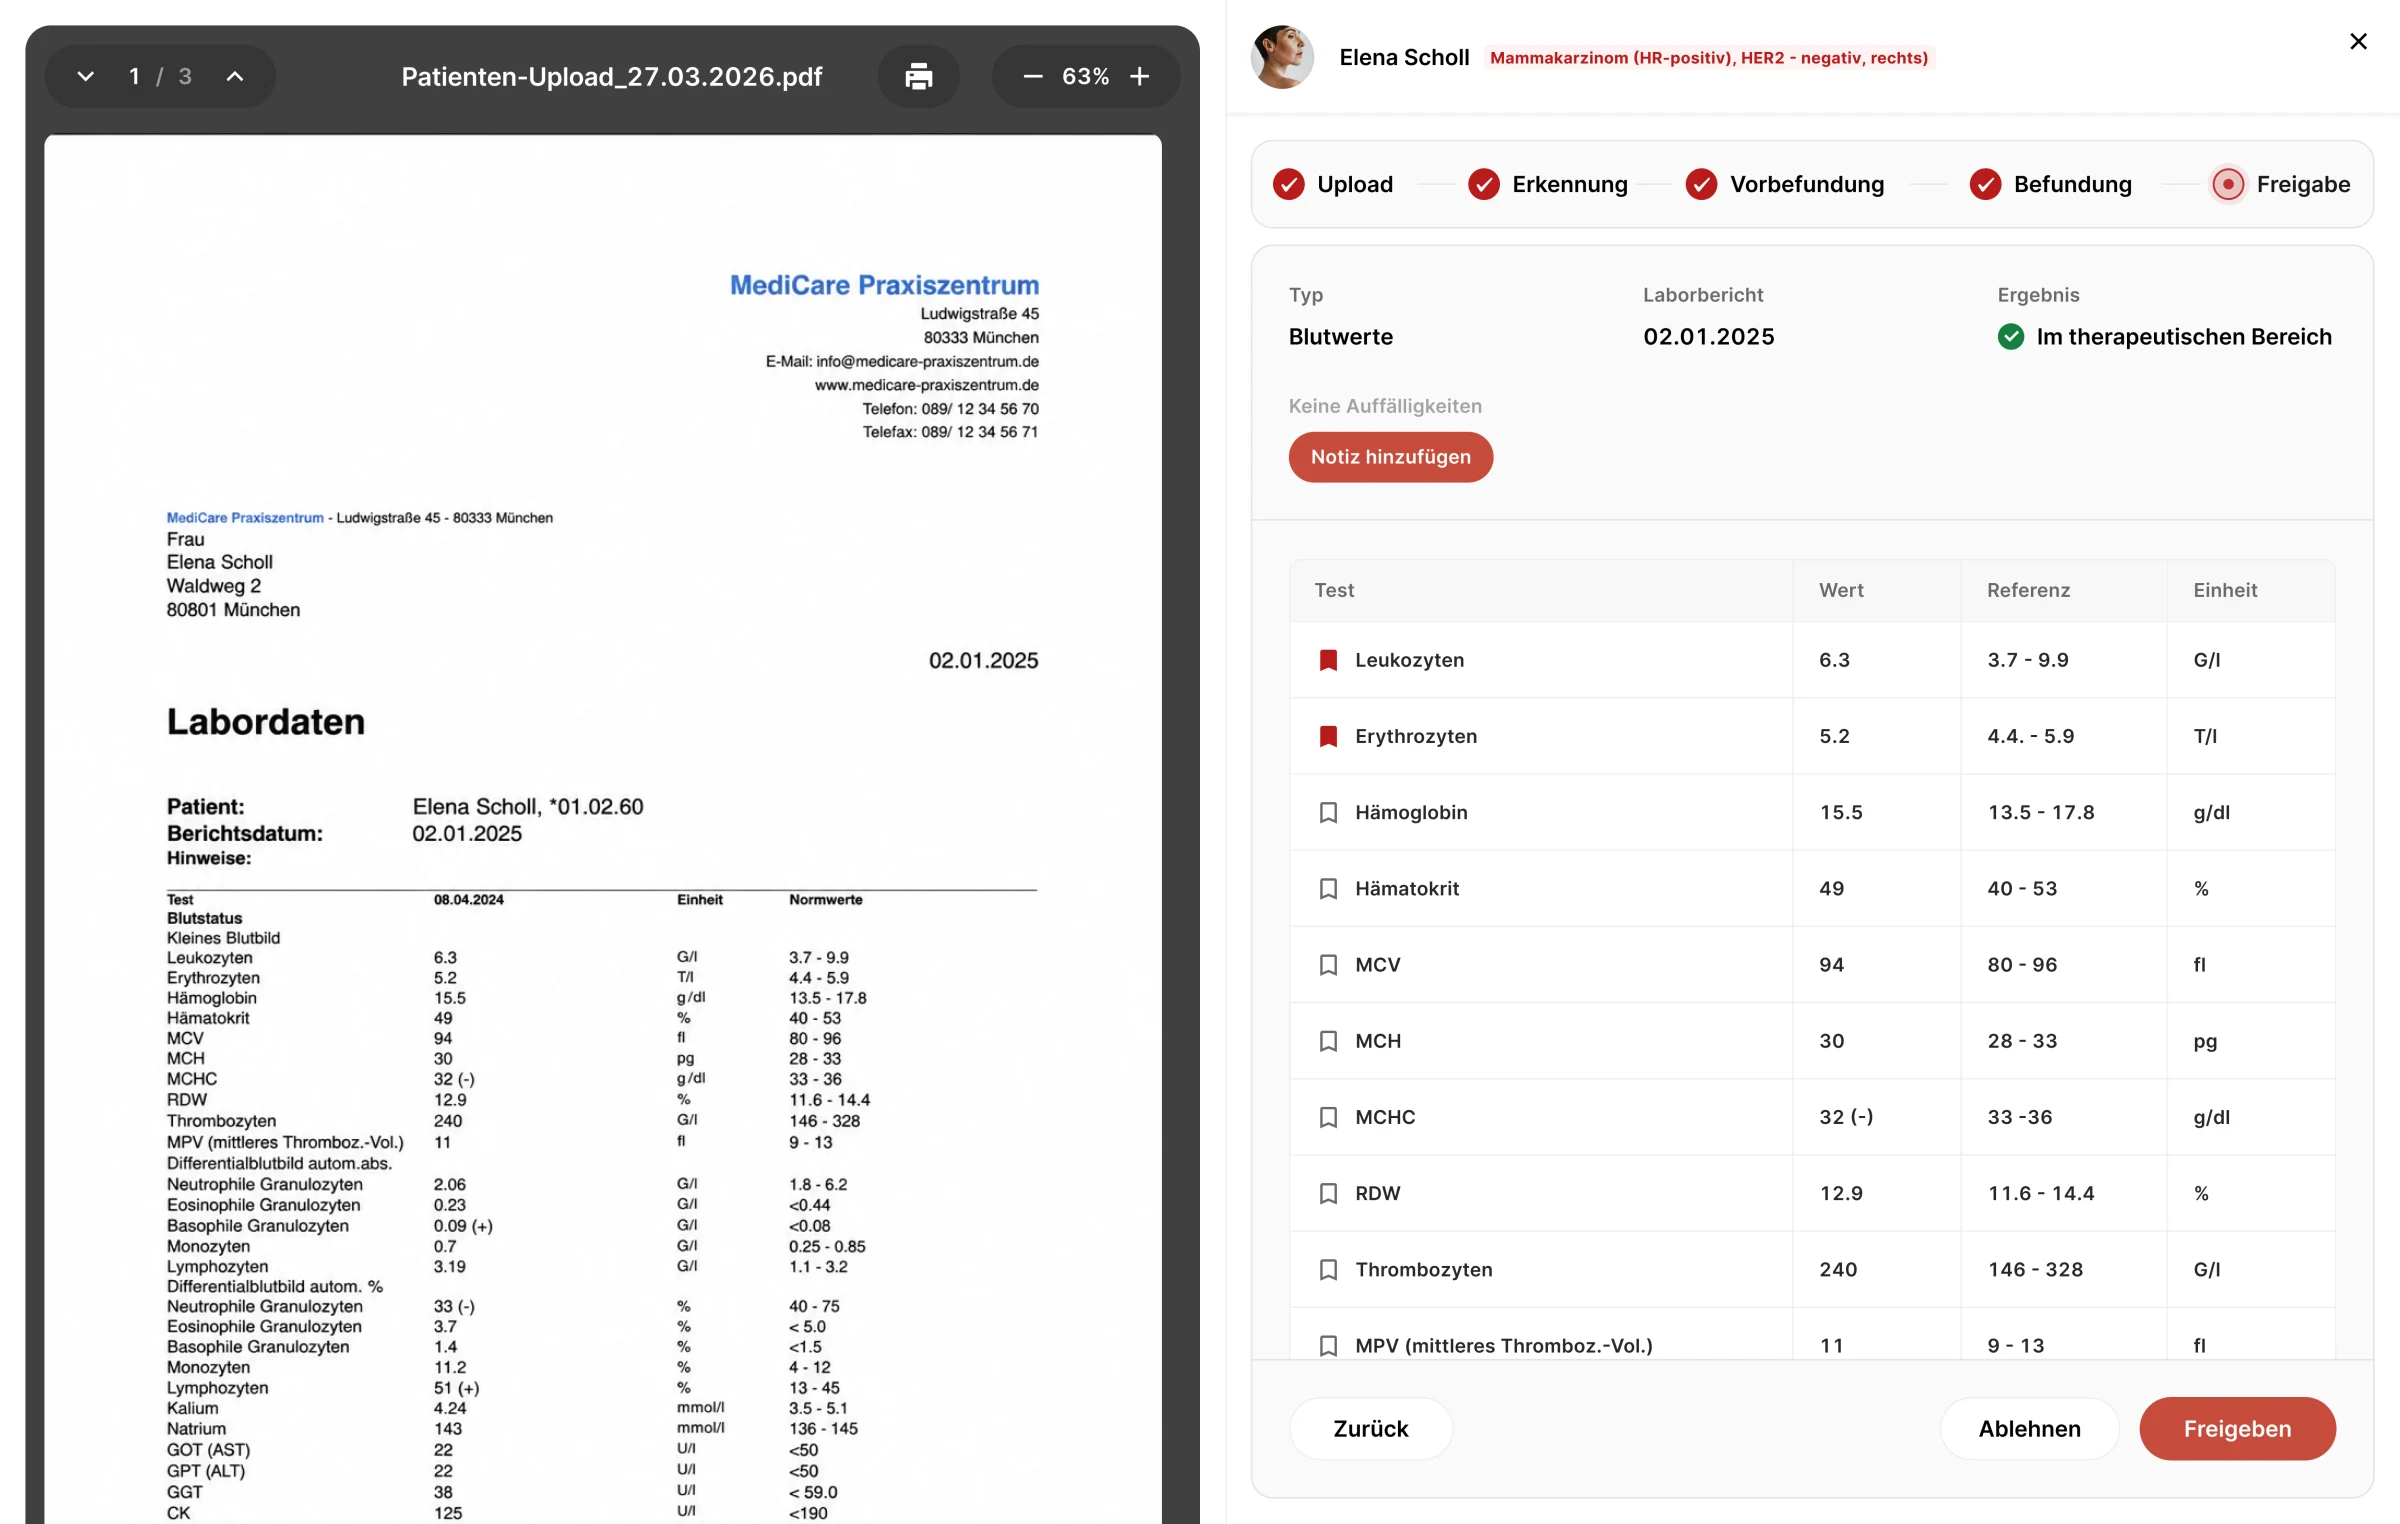
Task: Bookmark the Thrombozyten row
Action: pyautogui.click(x=1328, y=1269)
